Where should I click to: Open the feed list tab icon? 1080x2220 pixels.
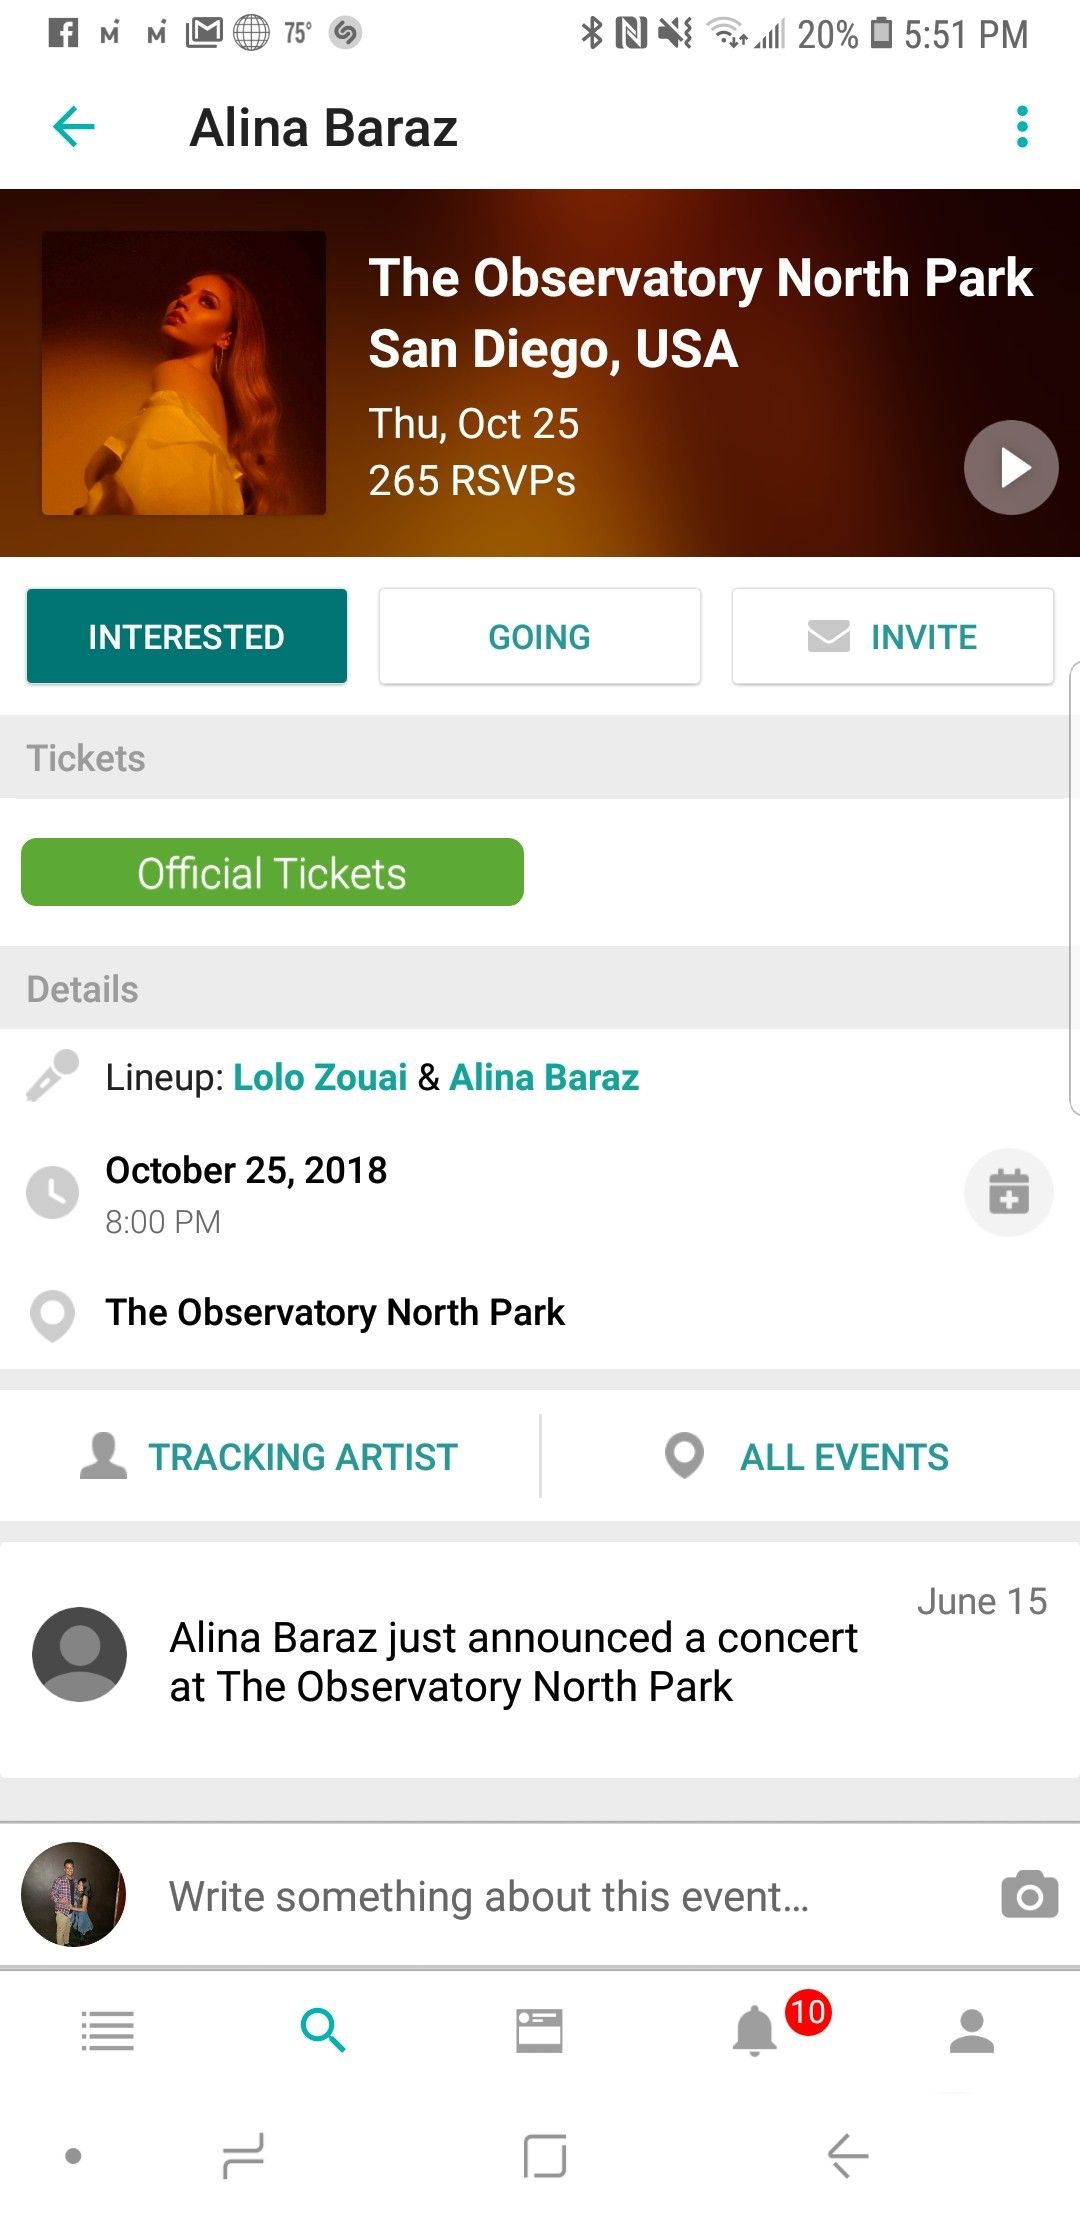click(108, 2031)
